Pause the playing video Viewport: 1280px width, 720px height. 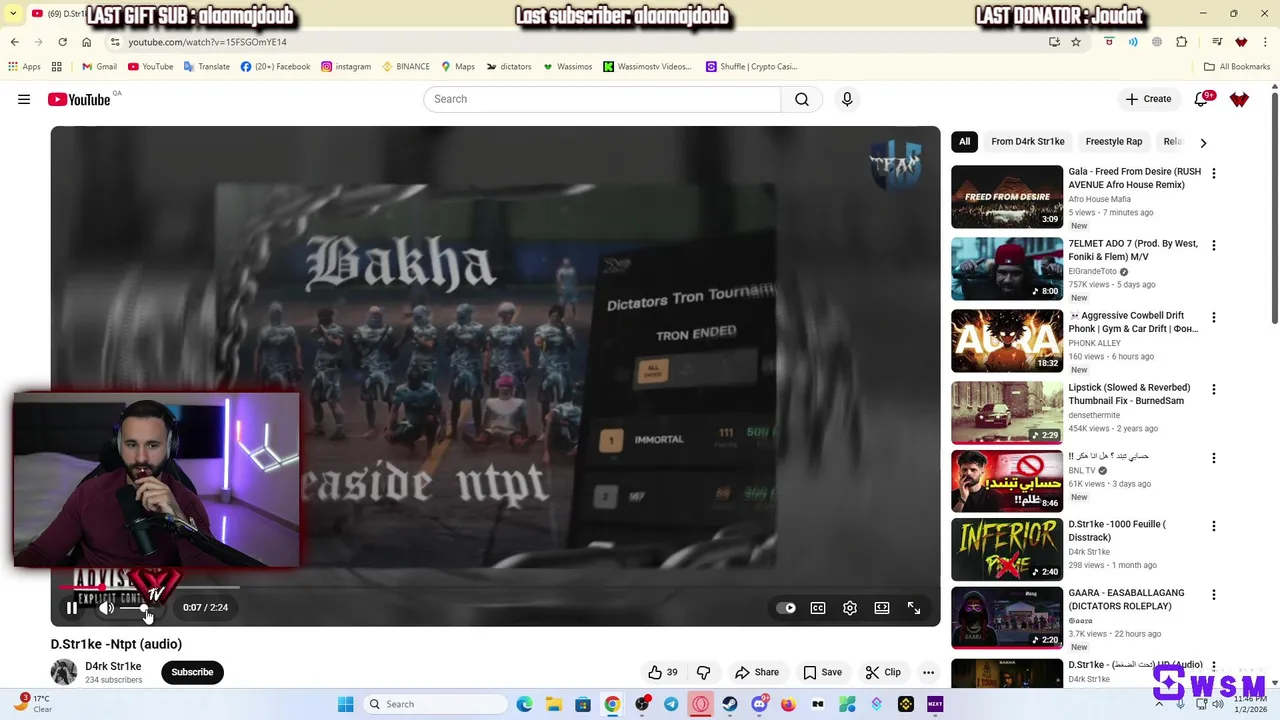(72, 607)
